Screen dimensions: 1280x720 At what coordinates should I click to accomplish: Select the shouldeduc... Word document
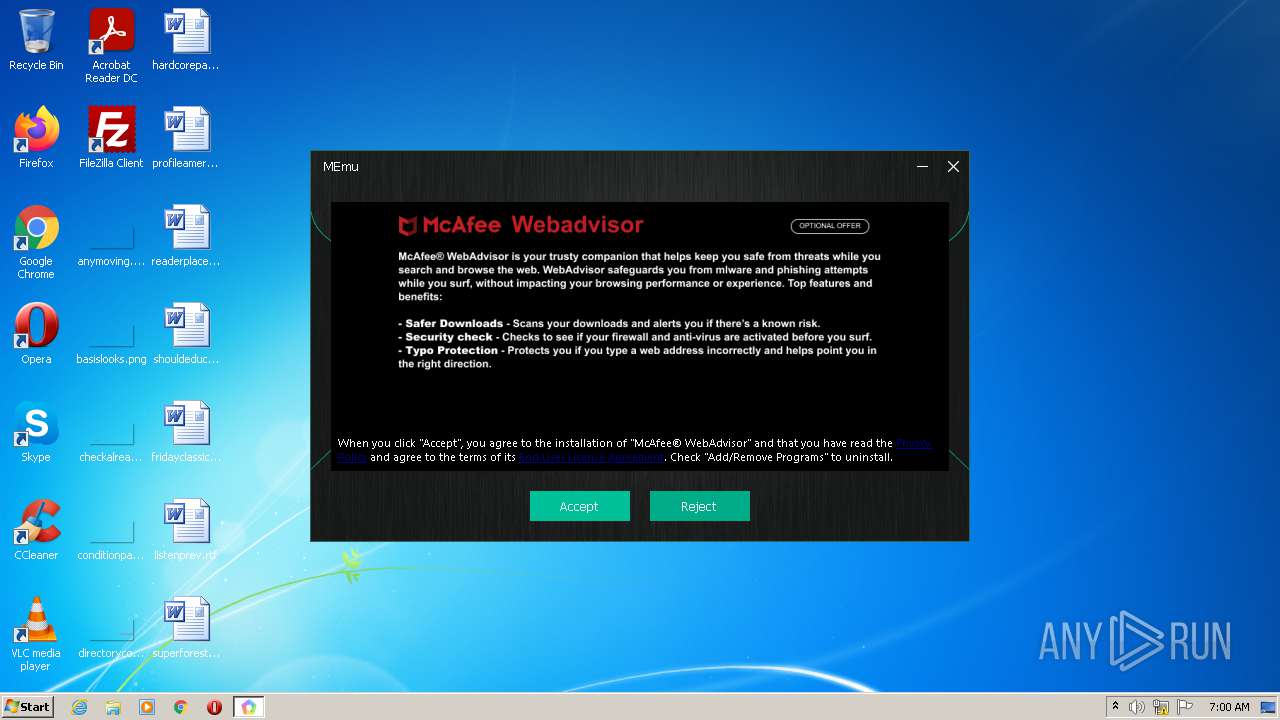pos(186,334)
